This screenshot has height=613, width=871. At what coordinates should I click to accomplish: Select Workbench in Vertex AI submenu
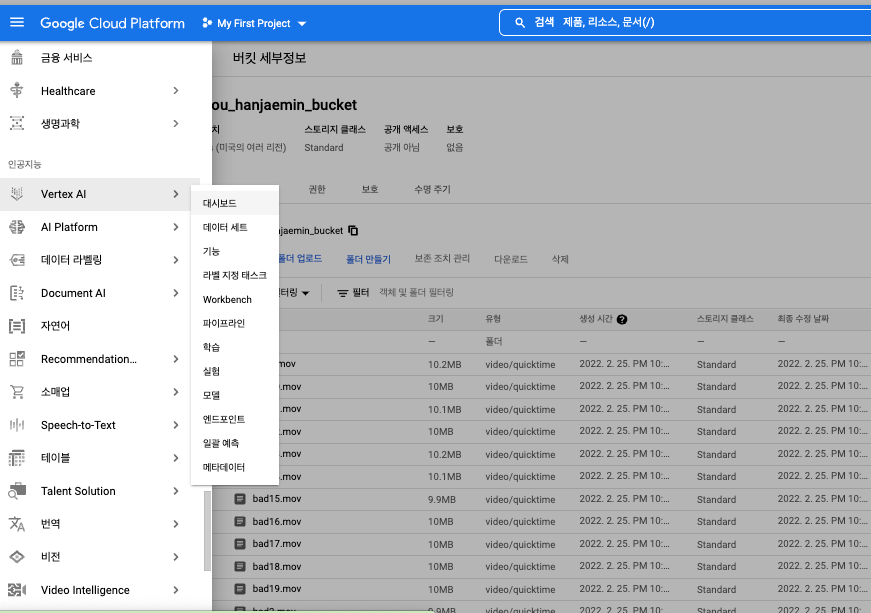[234, 299]
